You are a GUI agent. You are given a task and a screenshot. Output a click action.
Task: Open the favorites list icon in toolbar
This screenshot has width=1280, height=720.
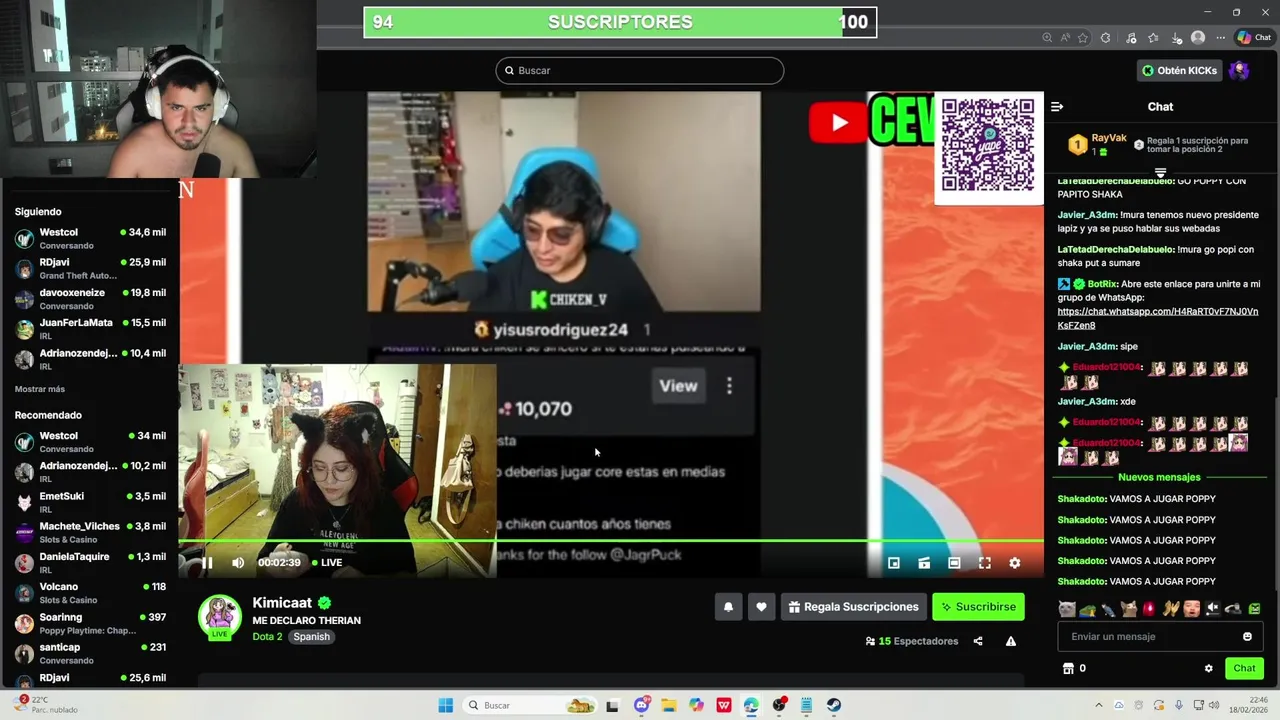click(1153, 38)
